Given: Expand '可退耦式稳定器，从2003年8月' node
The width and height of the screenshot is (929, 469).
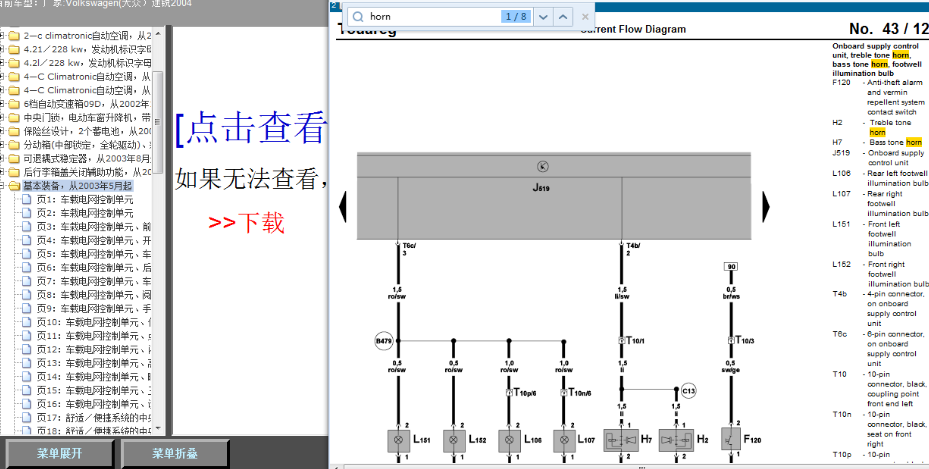Looking at the screenshot, I should click(x=2, y=158).
